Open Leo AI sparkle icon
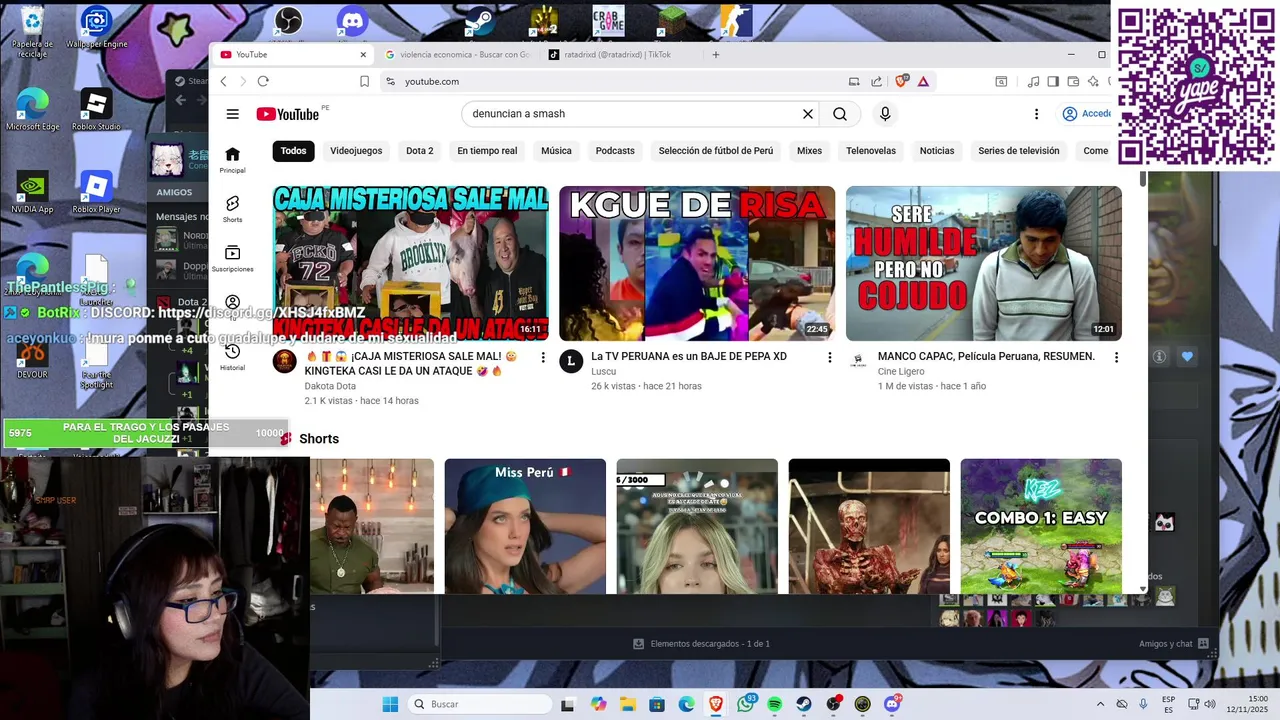1280x720 pixels. (1093, 81)
